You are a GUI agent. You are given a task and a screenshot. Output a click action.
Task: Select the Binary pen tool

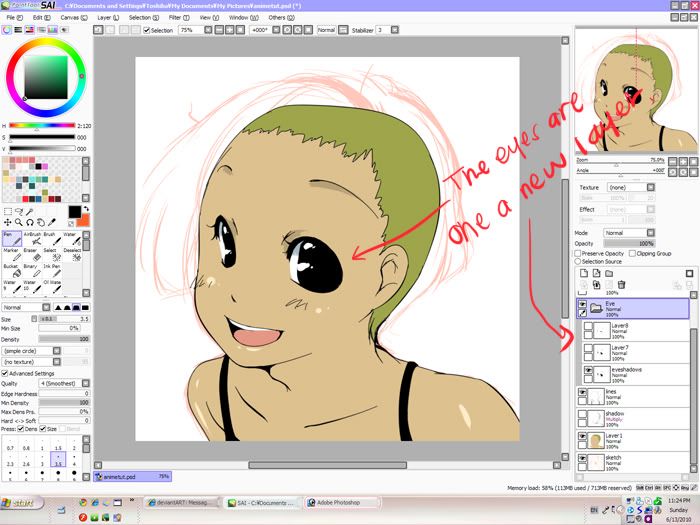pos(32,271)
